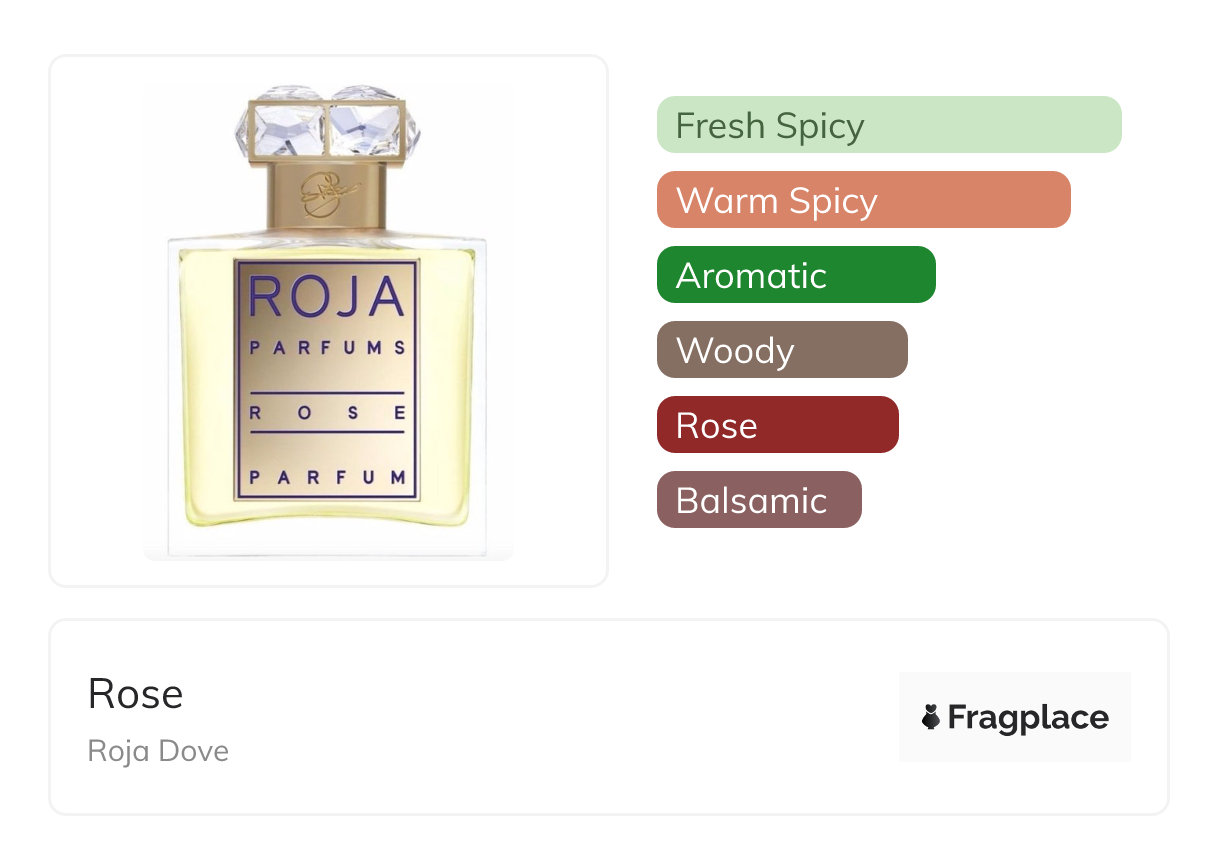Select the Warm Spicy accord bar
Image resolution: width=1218 pixels, height=864 pixels.
(863, 200)
